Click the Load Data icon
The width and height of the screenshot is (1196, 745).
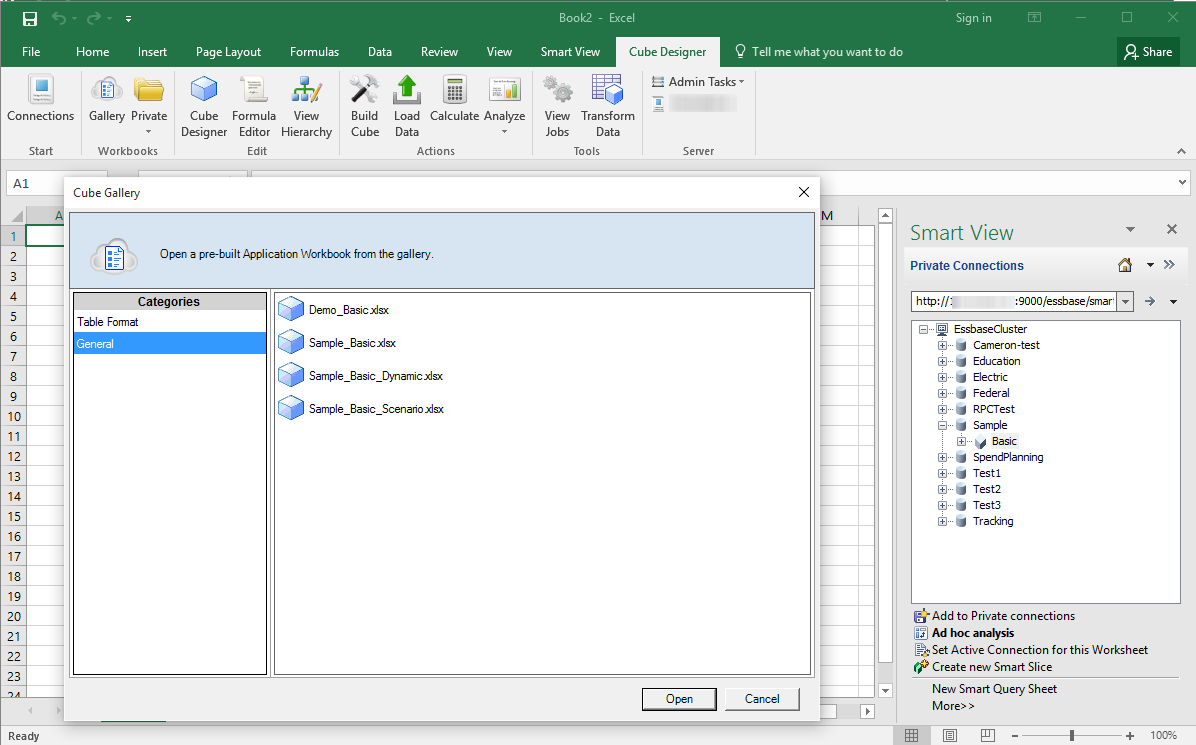click(407, 107)
